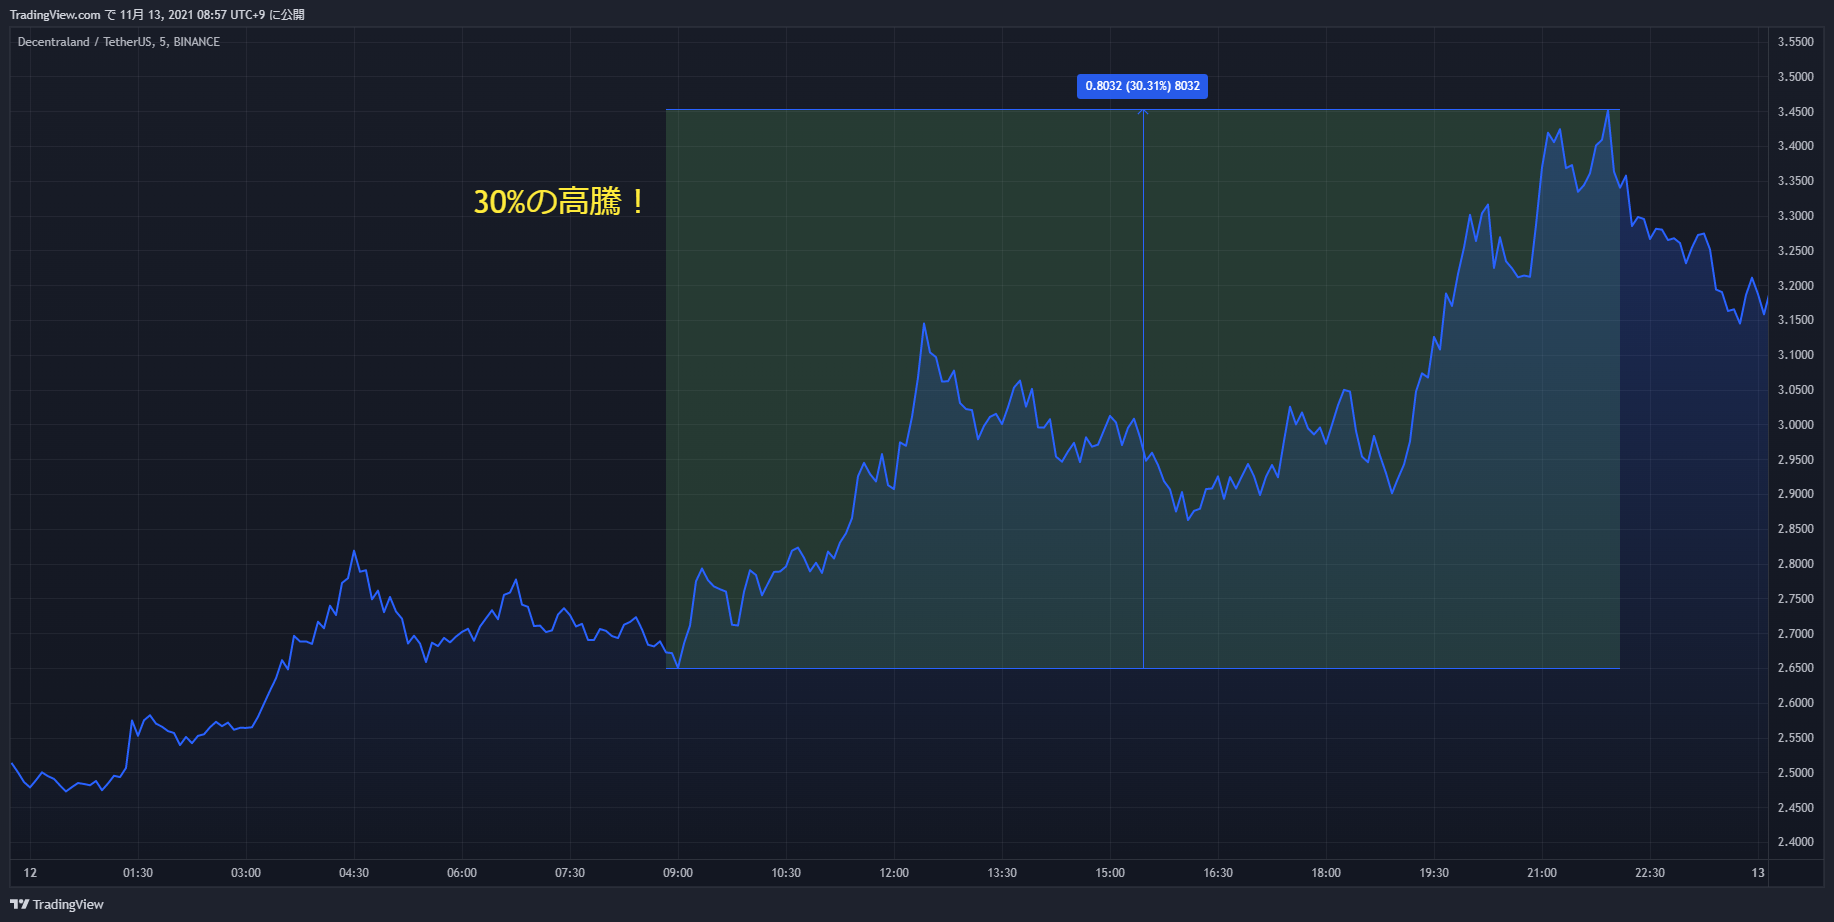Click time axis label 07:30
1834x922 pixels.
click(570, 873)
